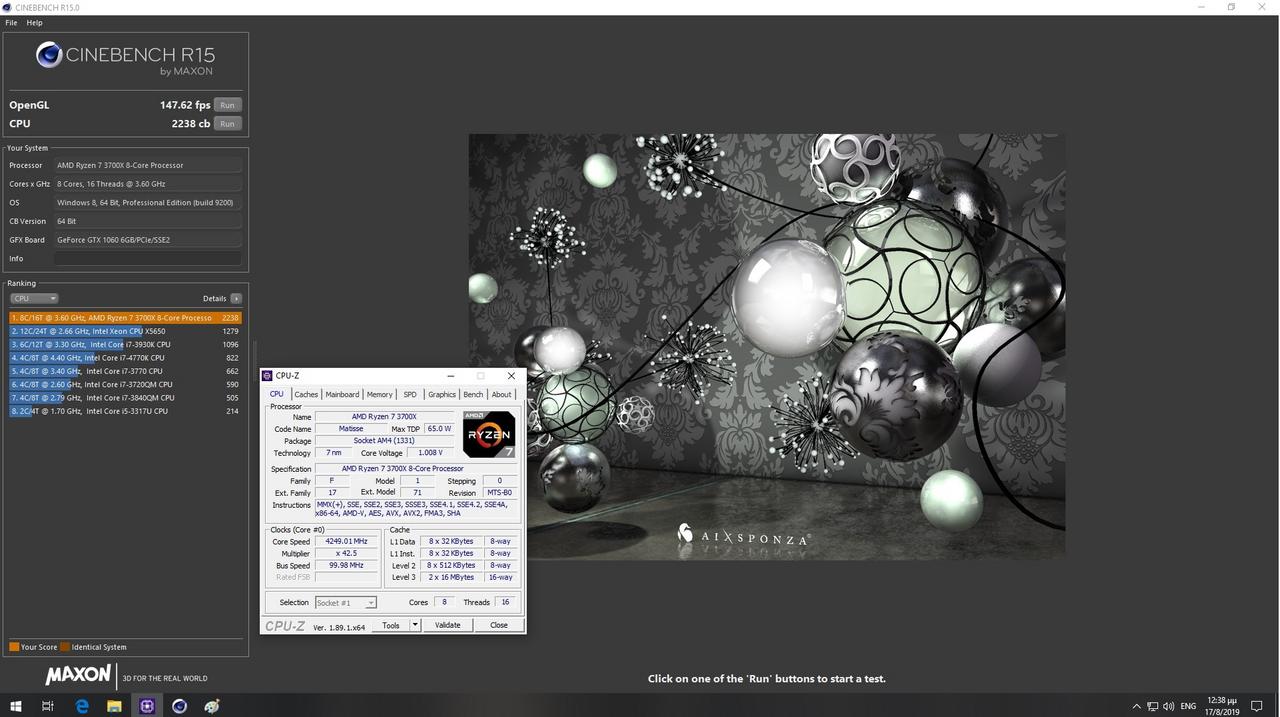Screen dimensions: 1280x717
Task: Open the Help menu in Cinebench
Action: coord(34,22)
